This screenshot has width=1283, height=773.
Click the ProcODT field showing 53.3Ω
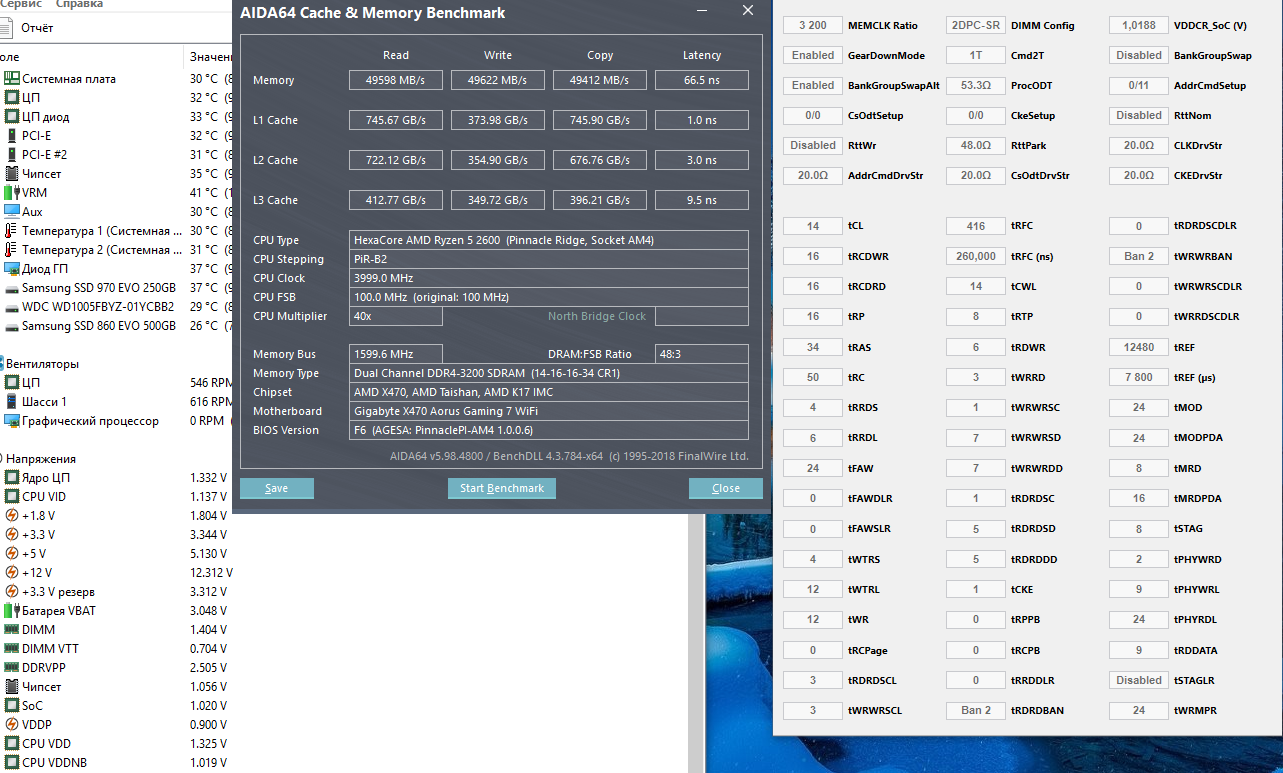point(976,85)
